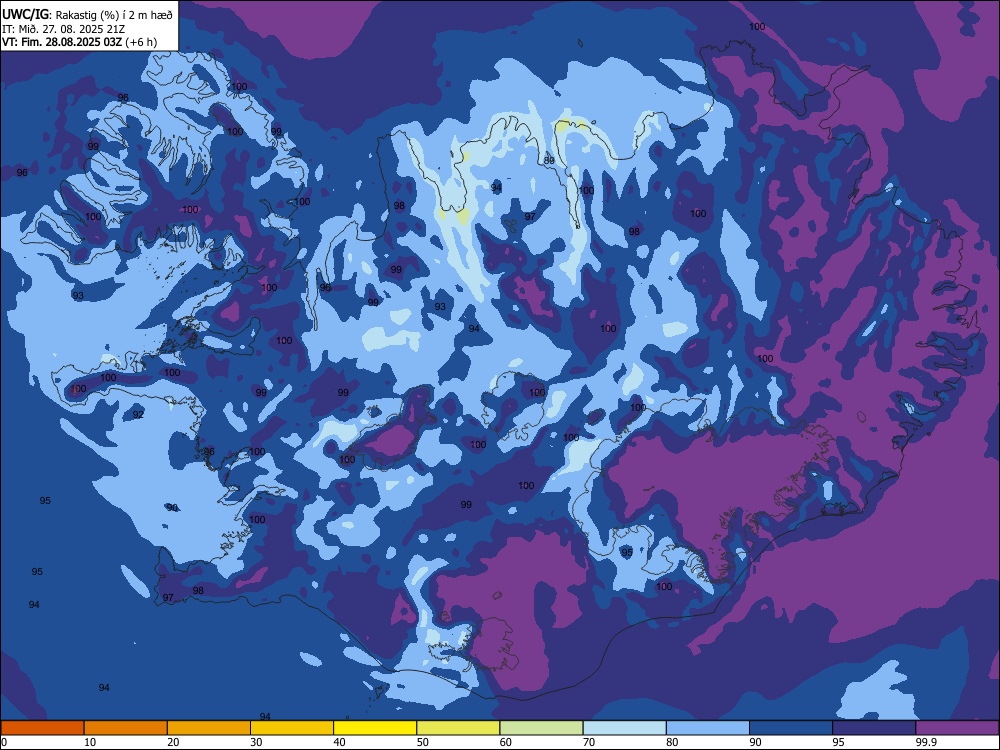Click the legend tick label "70"

coord(589,742)
